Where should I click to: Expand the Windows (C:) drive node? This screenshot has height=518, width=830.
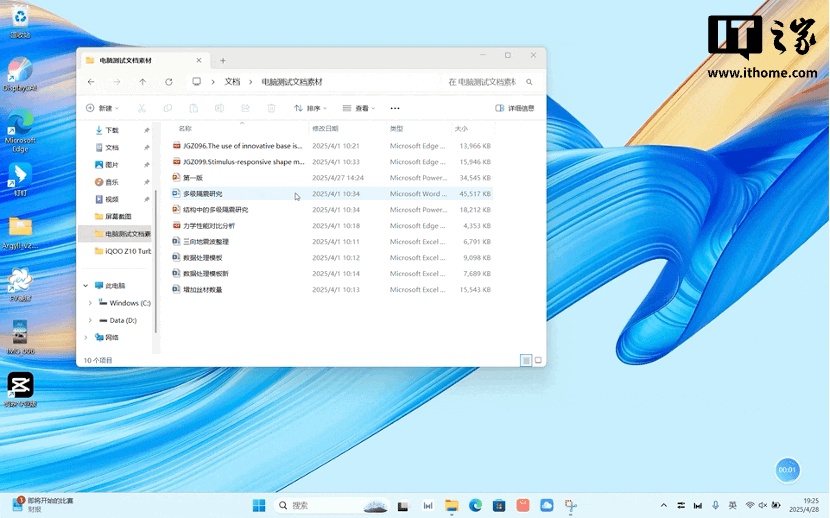pos(90,303)
